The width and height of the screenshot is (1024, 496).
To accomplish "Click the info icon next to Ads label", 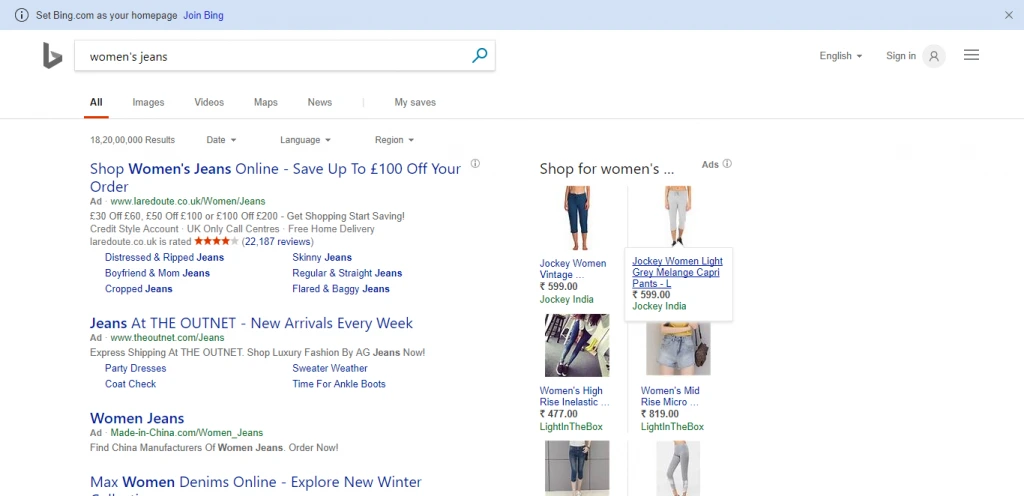I will 727,164.
